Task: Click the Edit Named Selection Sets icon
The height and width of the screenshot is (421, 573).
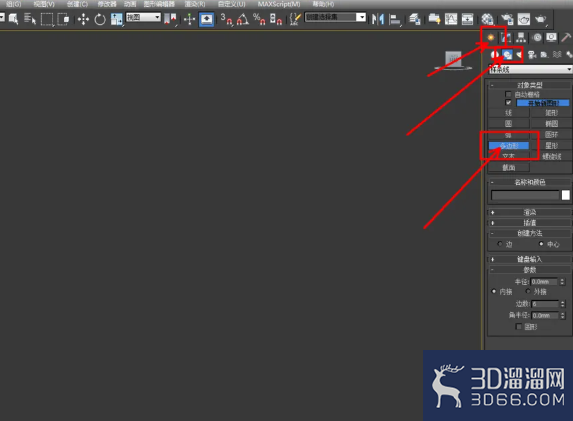Action: click(x=295, y=19)
